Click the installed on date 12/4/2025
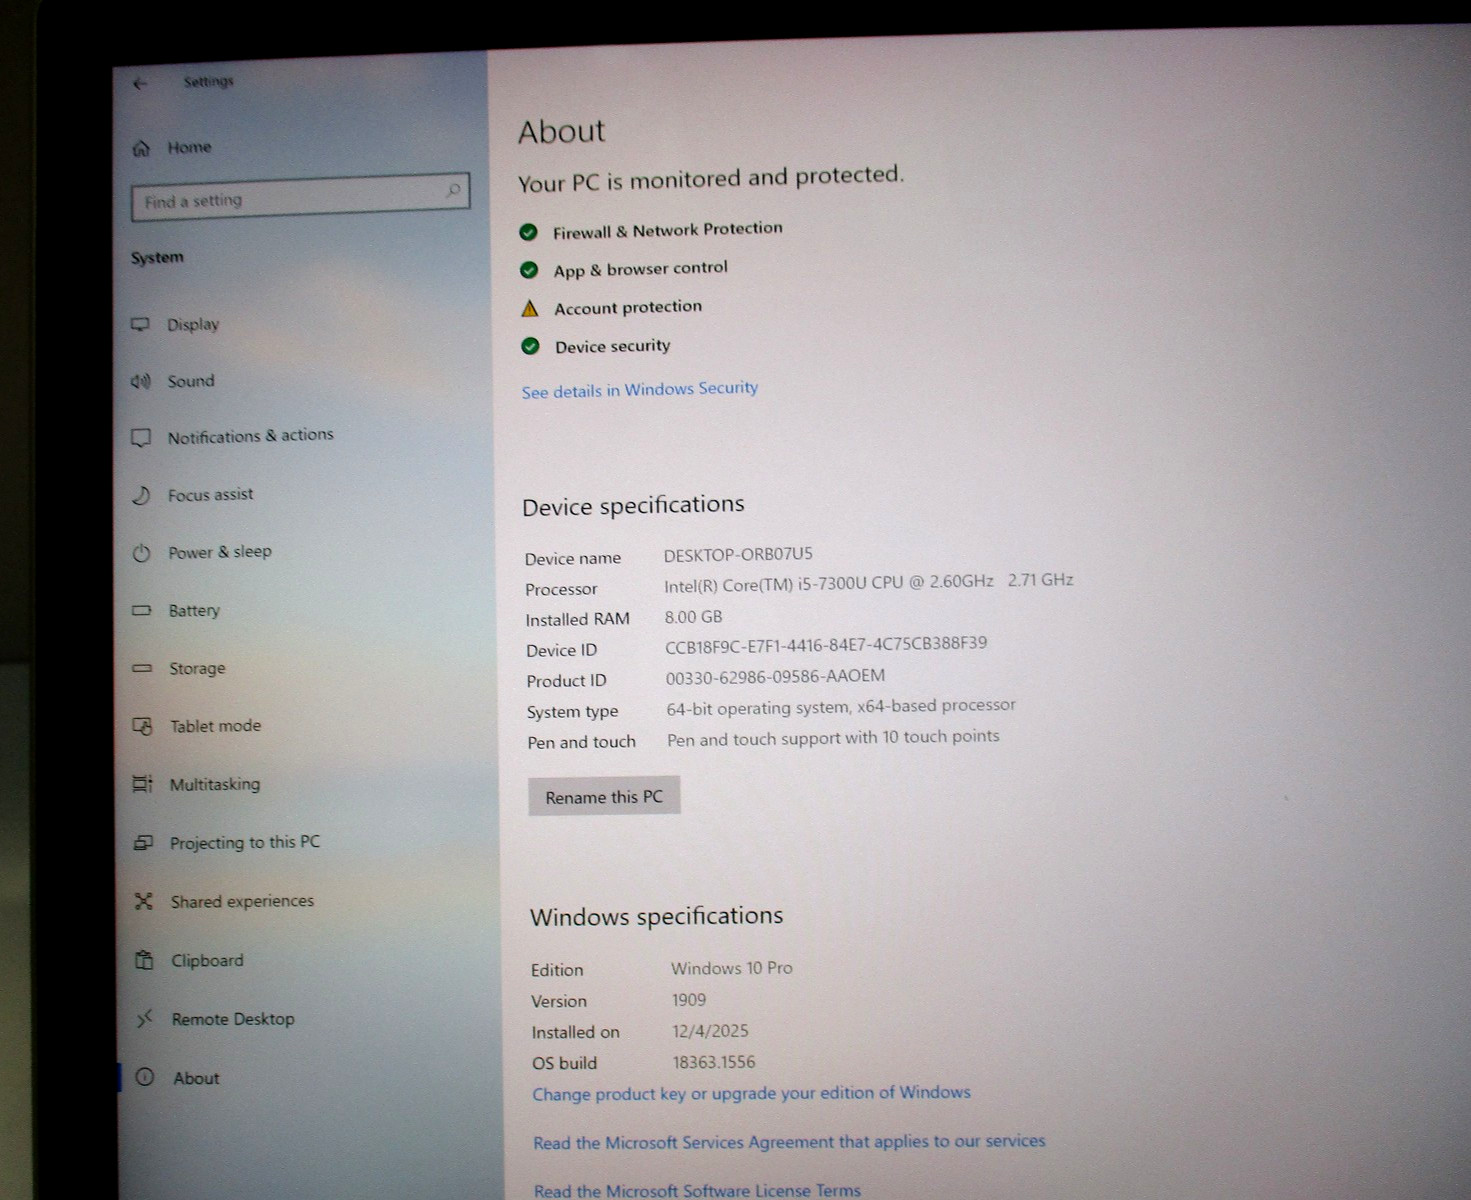 (710, 1031)
